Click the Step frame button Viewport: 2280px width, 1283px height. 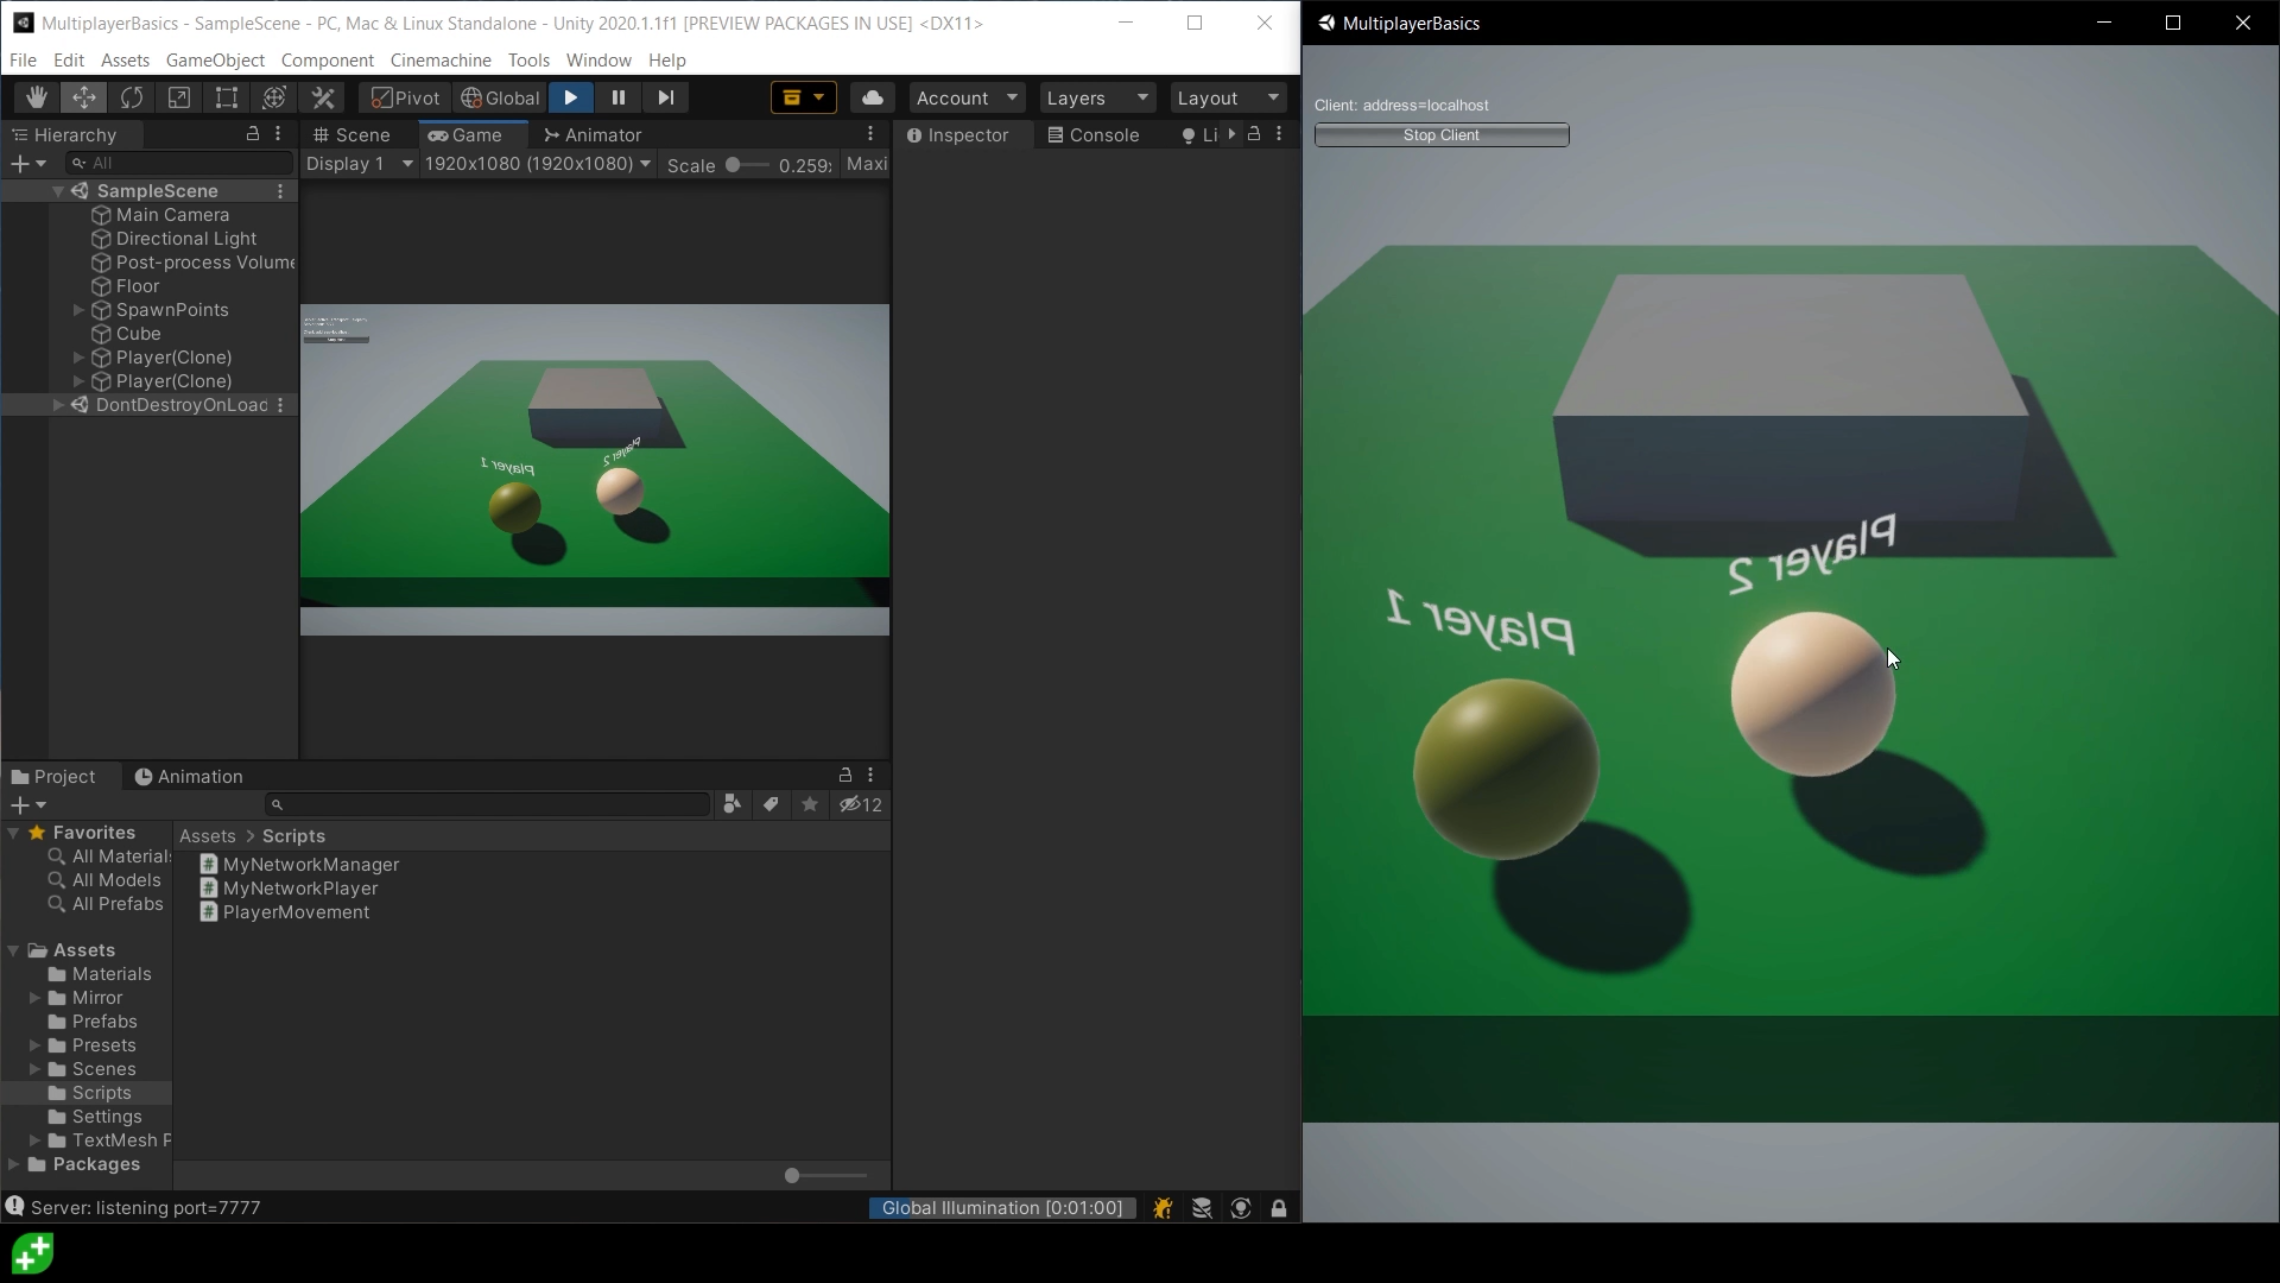(x=666, y=97)
